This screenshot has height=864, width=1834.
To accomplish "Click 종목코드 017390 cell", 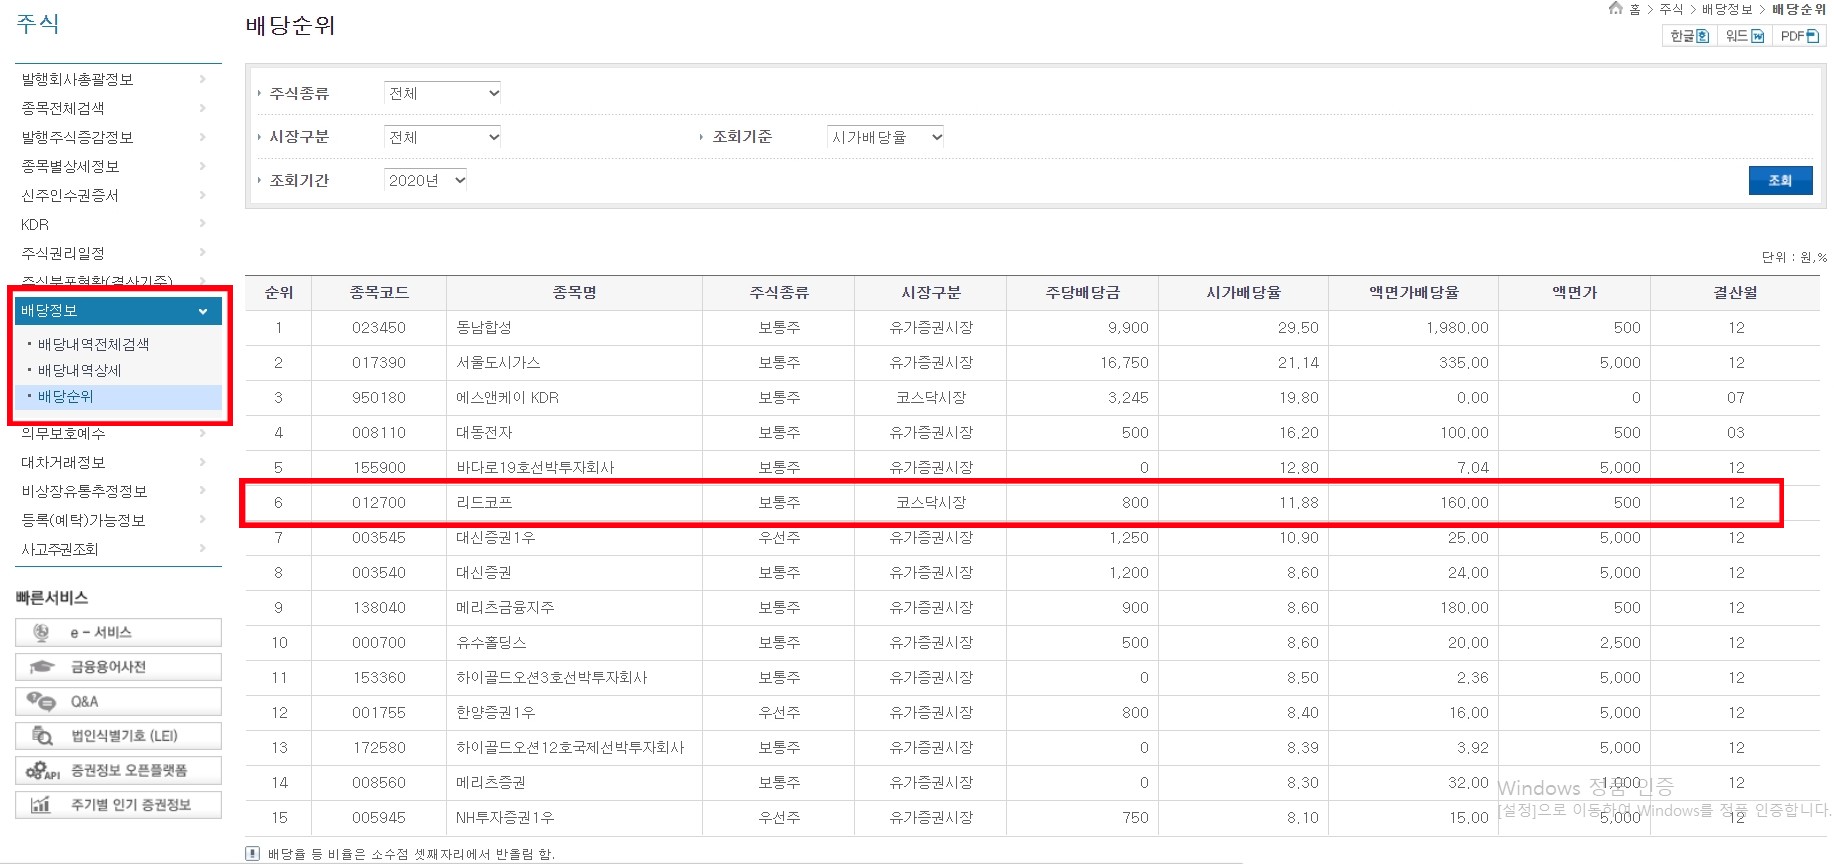I will pyautogui.click(x=379, y=363).
